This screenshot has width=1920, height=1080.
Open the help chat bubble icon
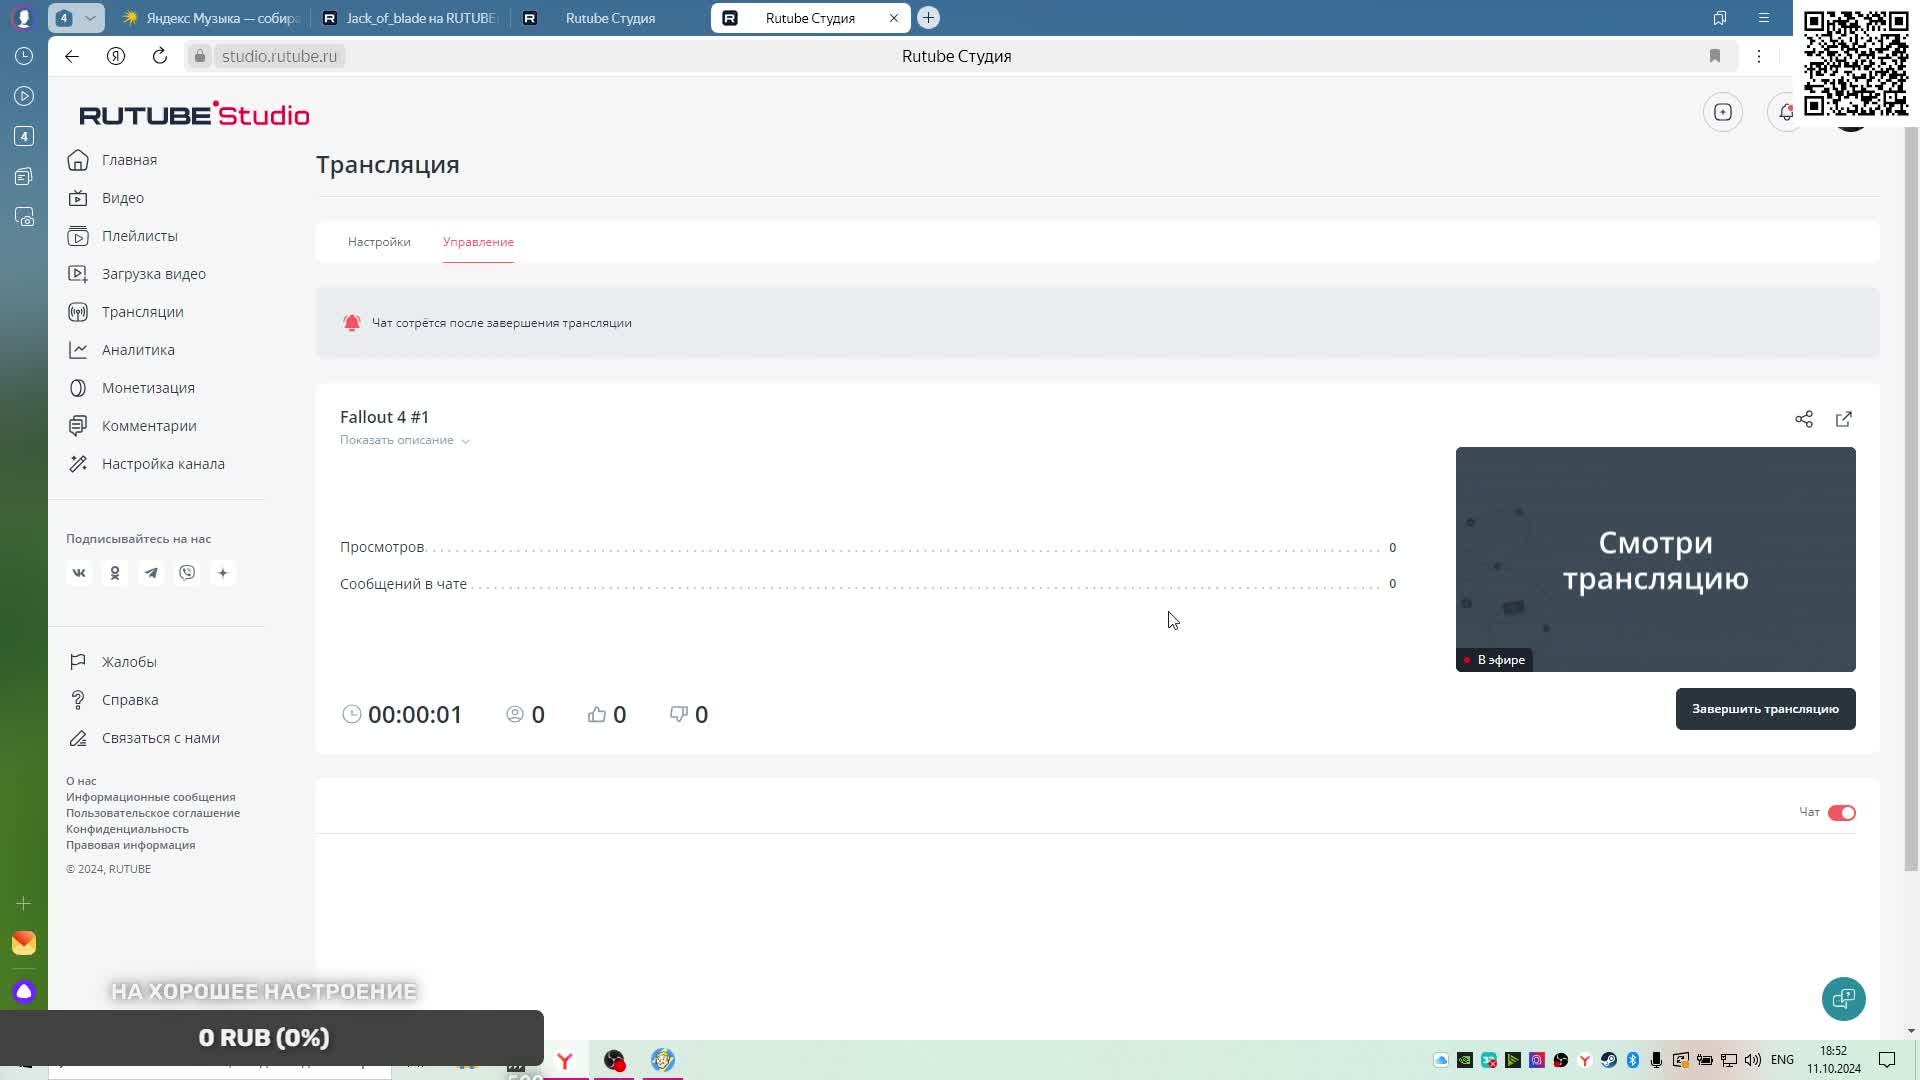(x=1843, y=998)
